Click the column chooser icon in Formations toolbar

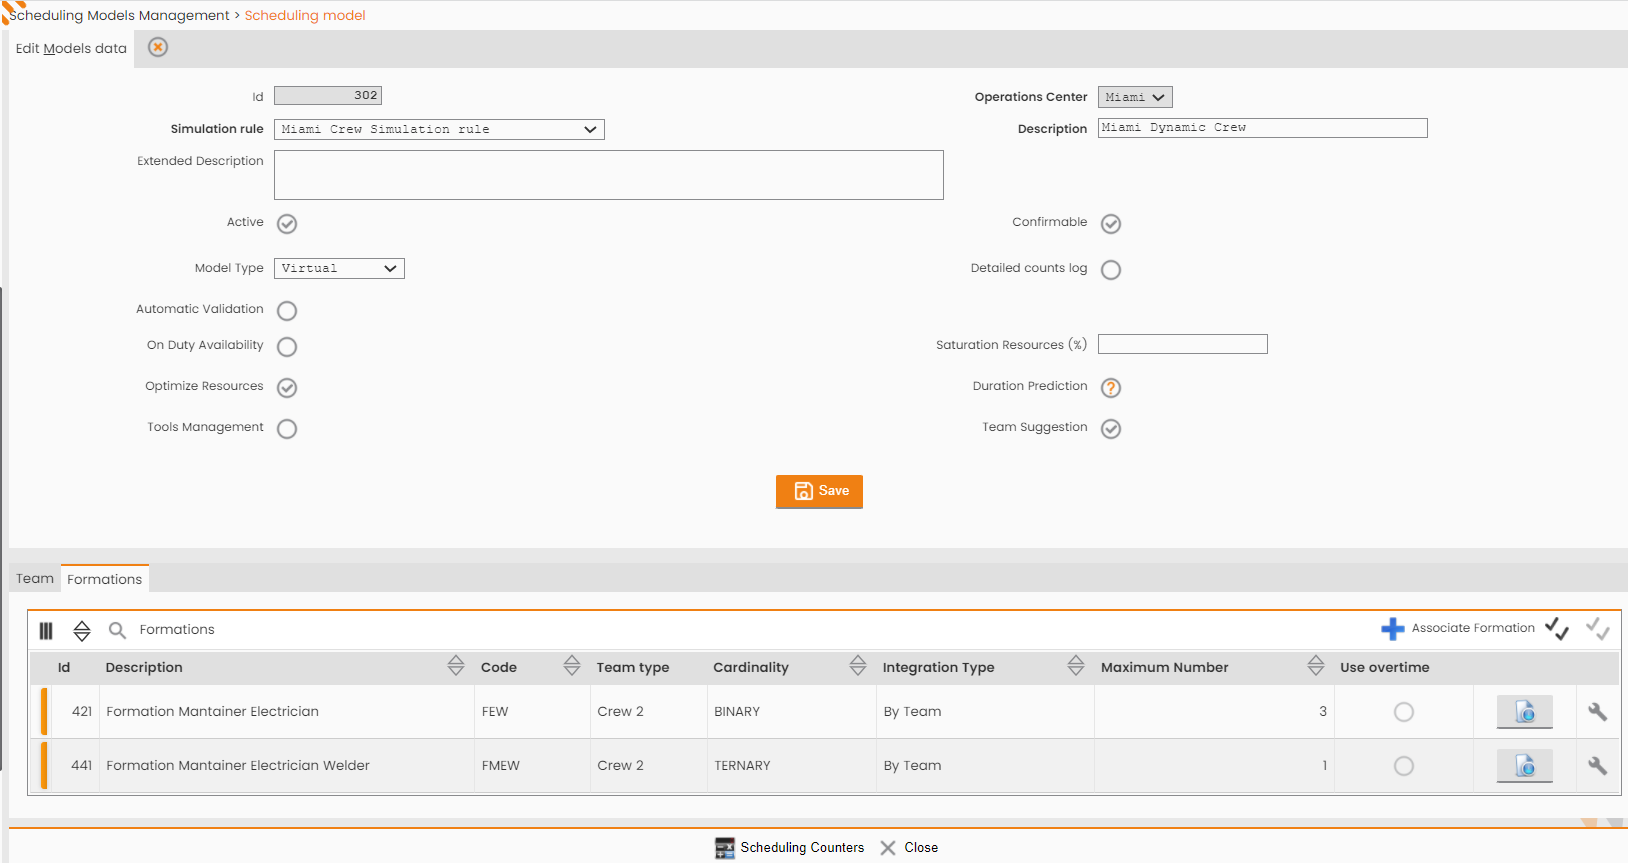[x=46, y=630]
